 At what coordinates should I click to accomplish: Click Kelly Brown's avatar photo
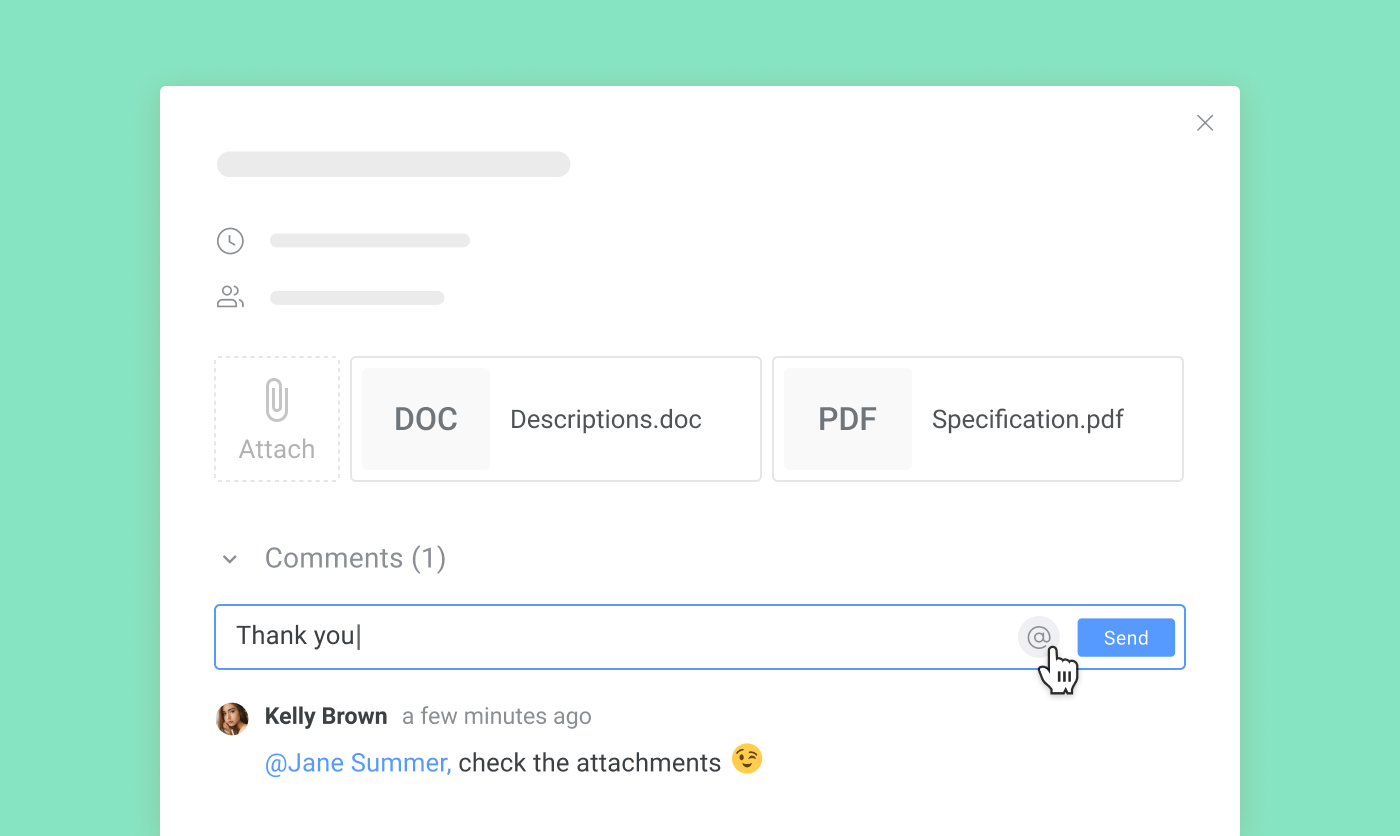click(232, 718)
